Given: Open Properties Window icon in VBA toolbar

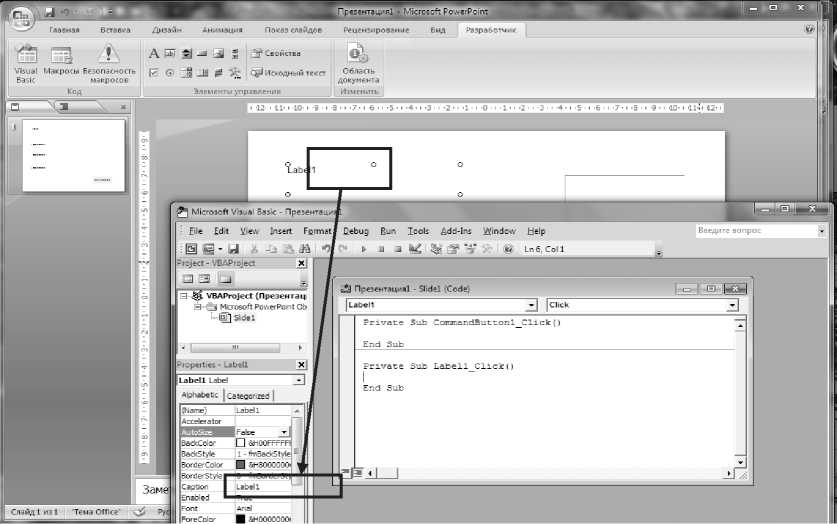Looking at the screenshot, I should [453, 249].
